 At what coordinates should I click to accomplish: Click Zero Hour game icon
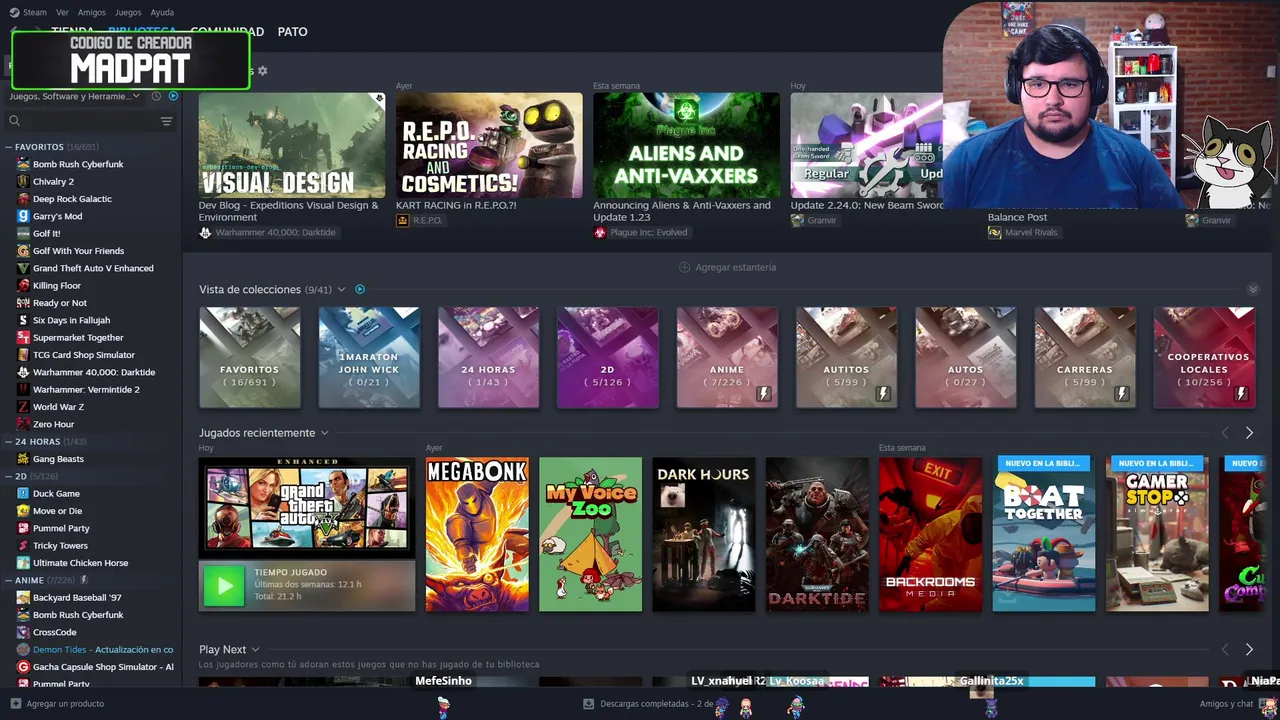click(23, 424)
